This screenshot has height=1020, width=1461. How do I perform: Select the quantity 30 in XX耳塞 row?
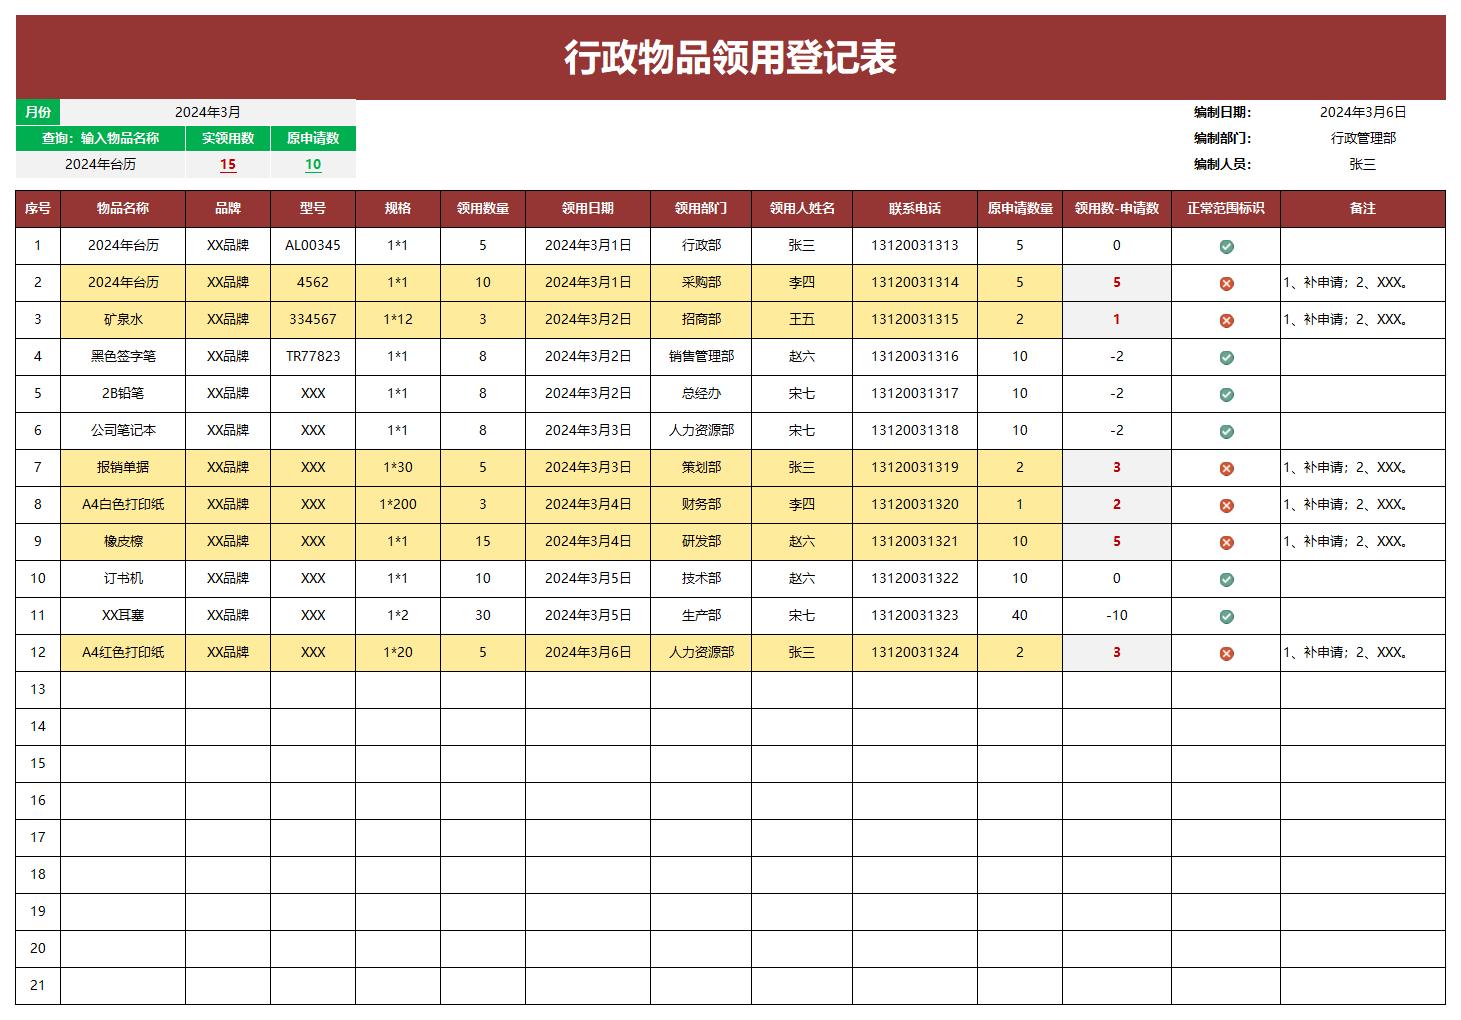pyautogui.click(x=483, y=615)
